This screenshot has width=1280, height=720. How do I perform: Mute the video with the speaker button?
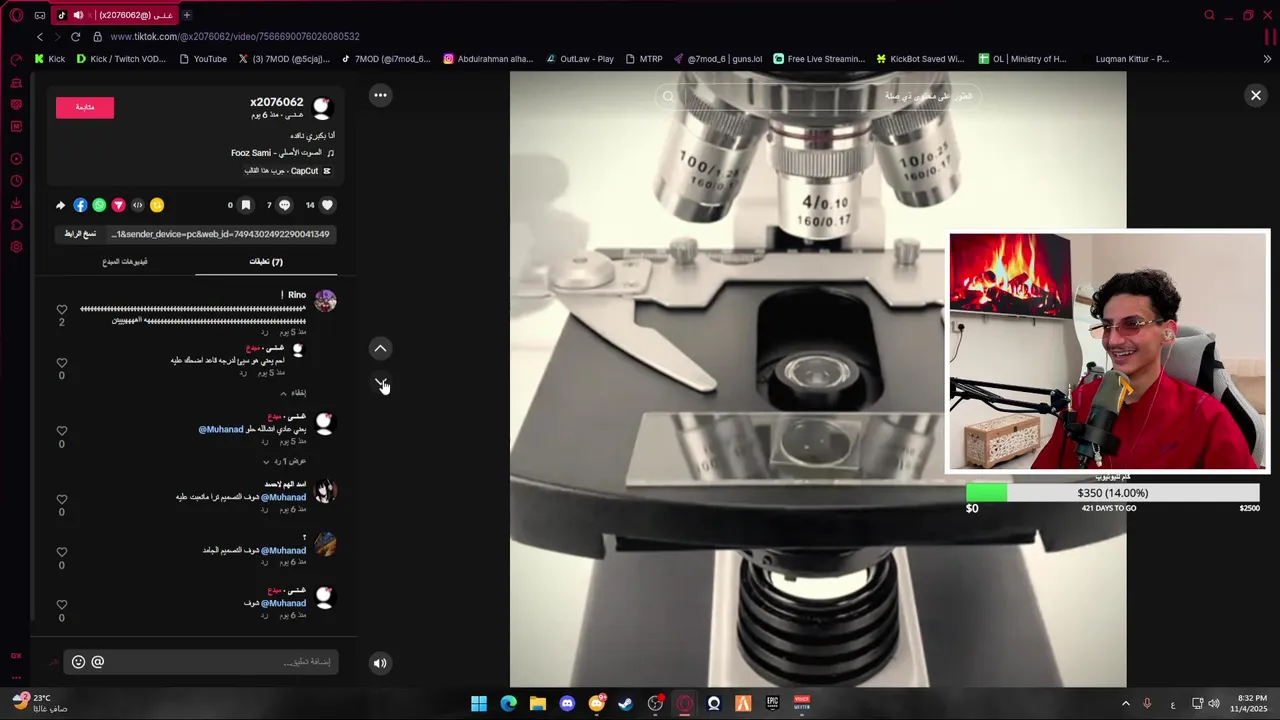pyautogui.click(x=380, y=662)
